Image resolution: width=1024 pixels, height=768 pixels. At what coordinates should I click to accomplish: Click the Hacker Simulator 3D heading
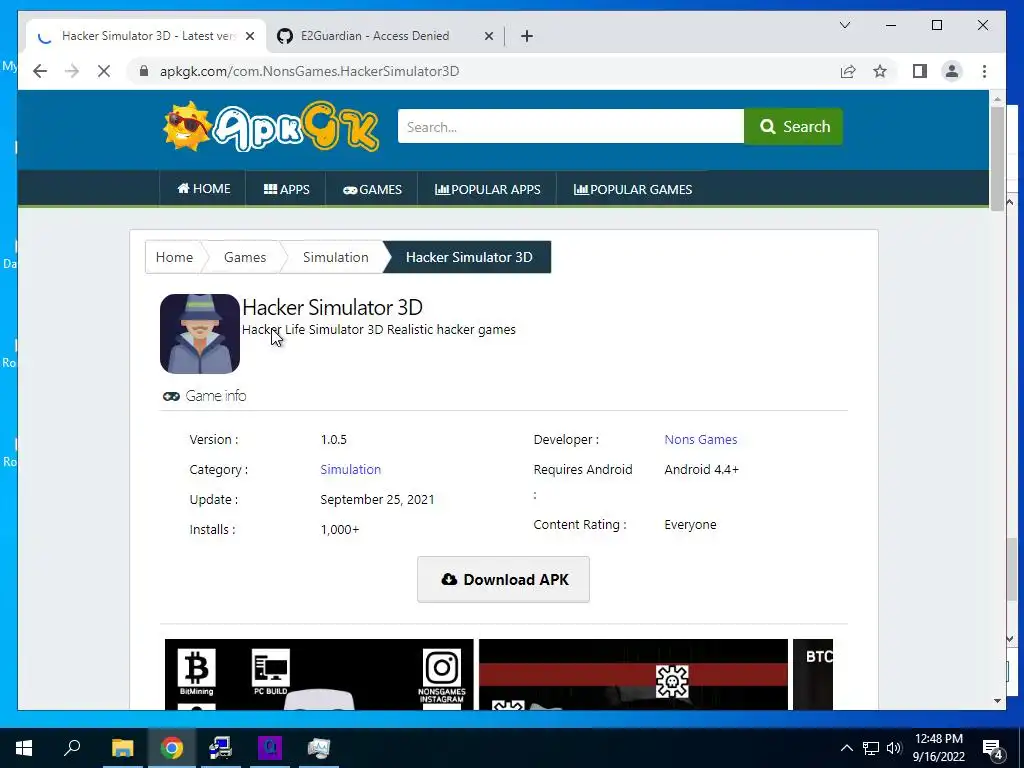(332, 307)
